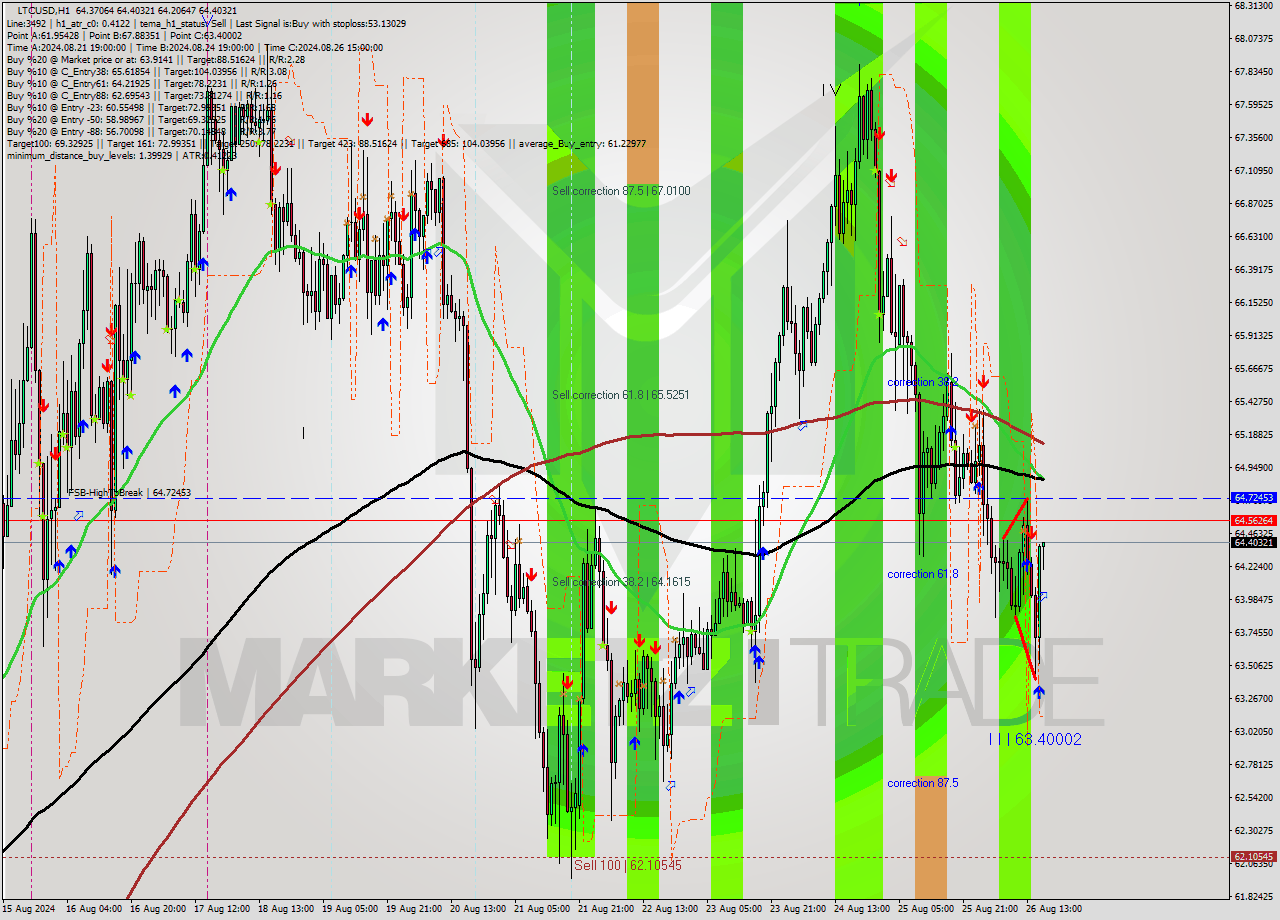Click the 62.30275 price axis value
Viewport: 1280px width, 920px height.
click(x=1254, y=830)
